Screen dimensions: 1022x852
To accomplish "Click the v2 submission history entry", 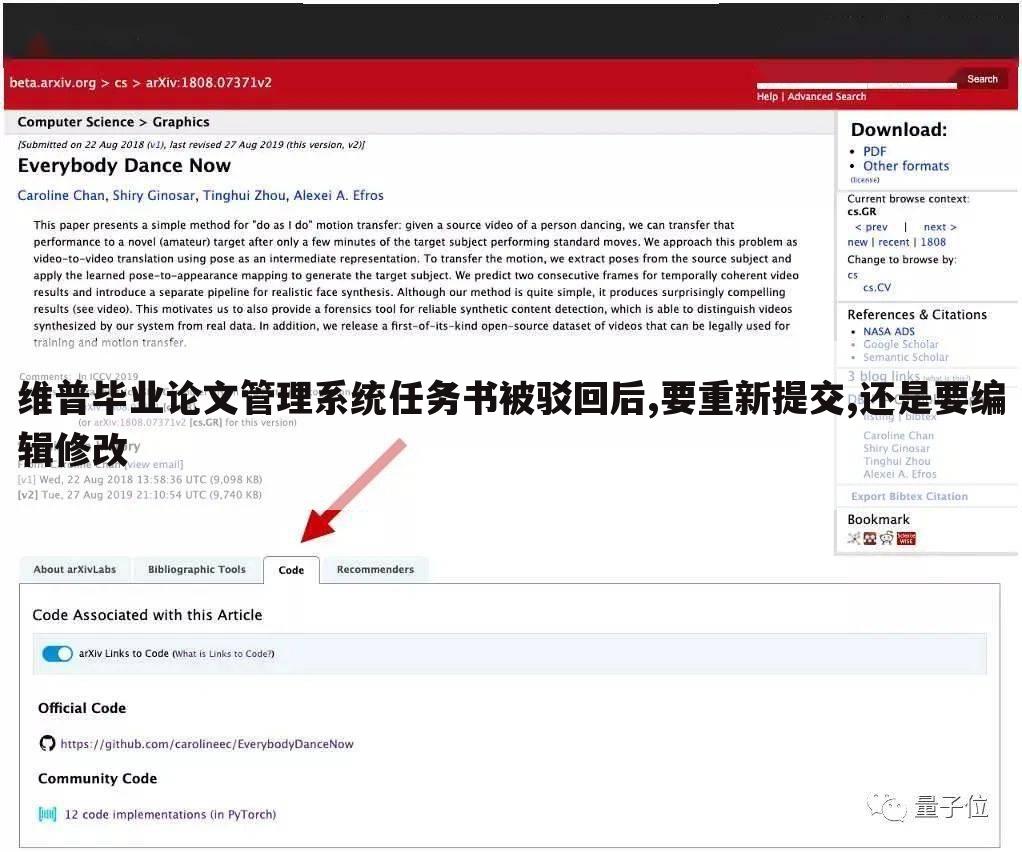I will coord(139,495).
